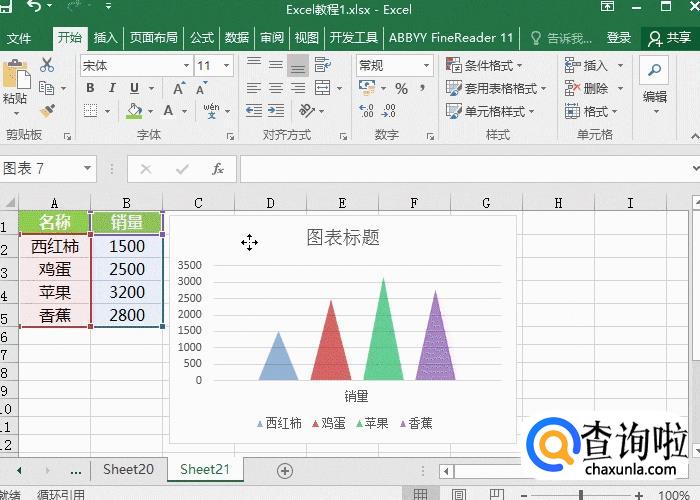This screenshot has width=700, height=500.
Task: Click the Insert Function fx icon
Action: pos(218,169)
